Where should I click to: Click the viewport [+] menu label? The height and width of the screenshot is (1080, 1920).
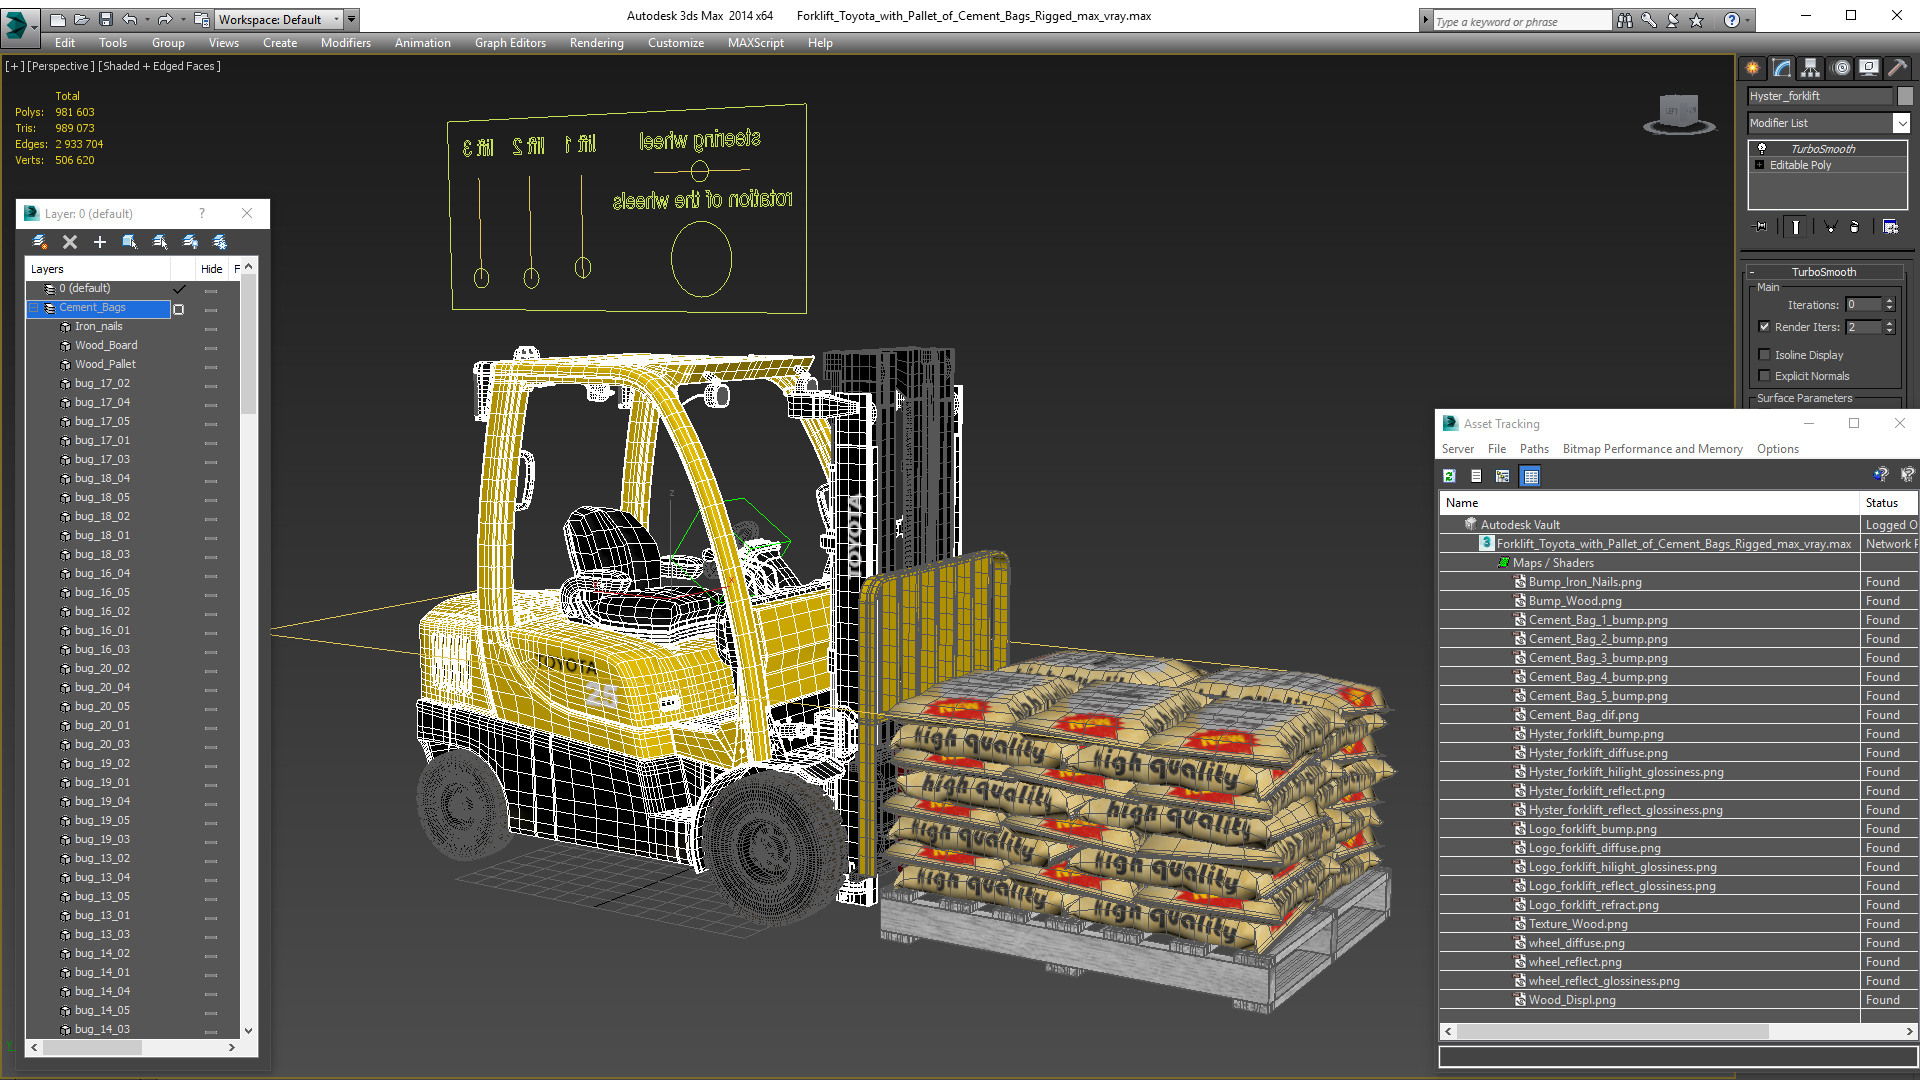(14, 66)
